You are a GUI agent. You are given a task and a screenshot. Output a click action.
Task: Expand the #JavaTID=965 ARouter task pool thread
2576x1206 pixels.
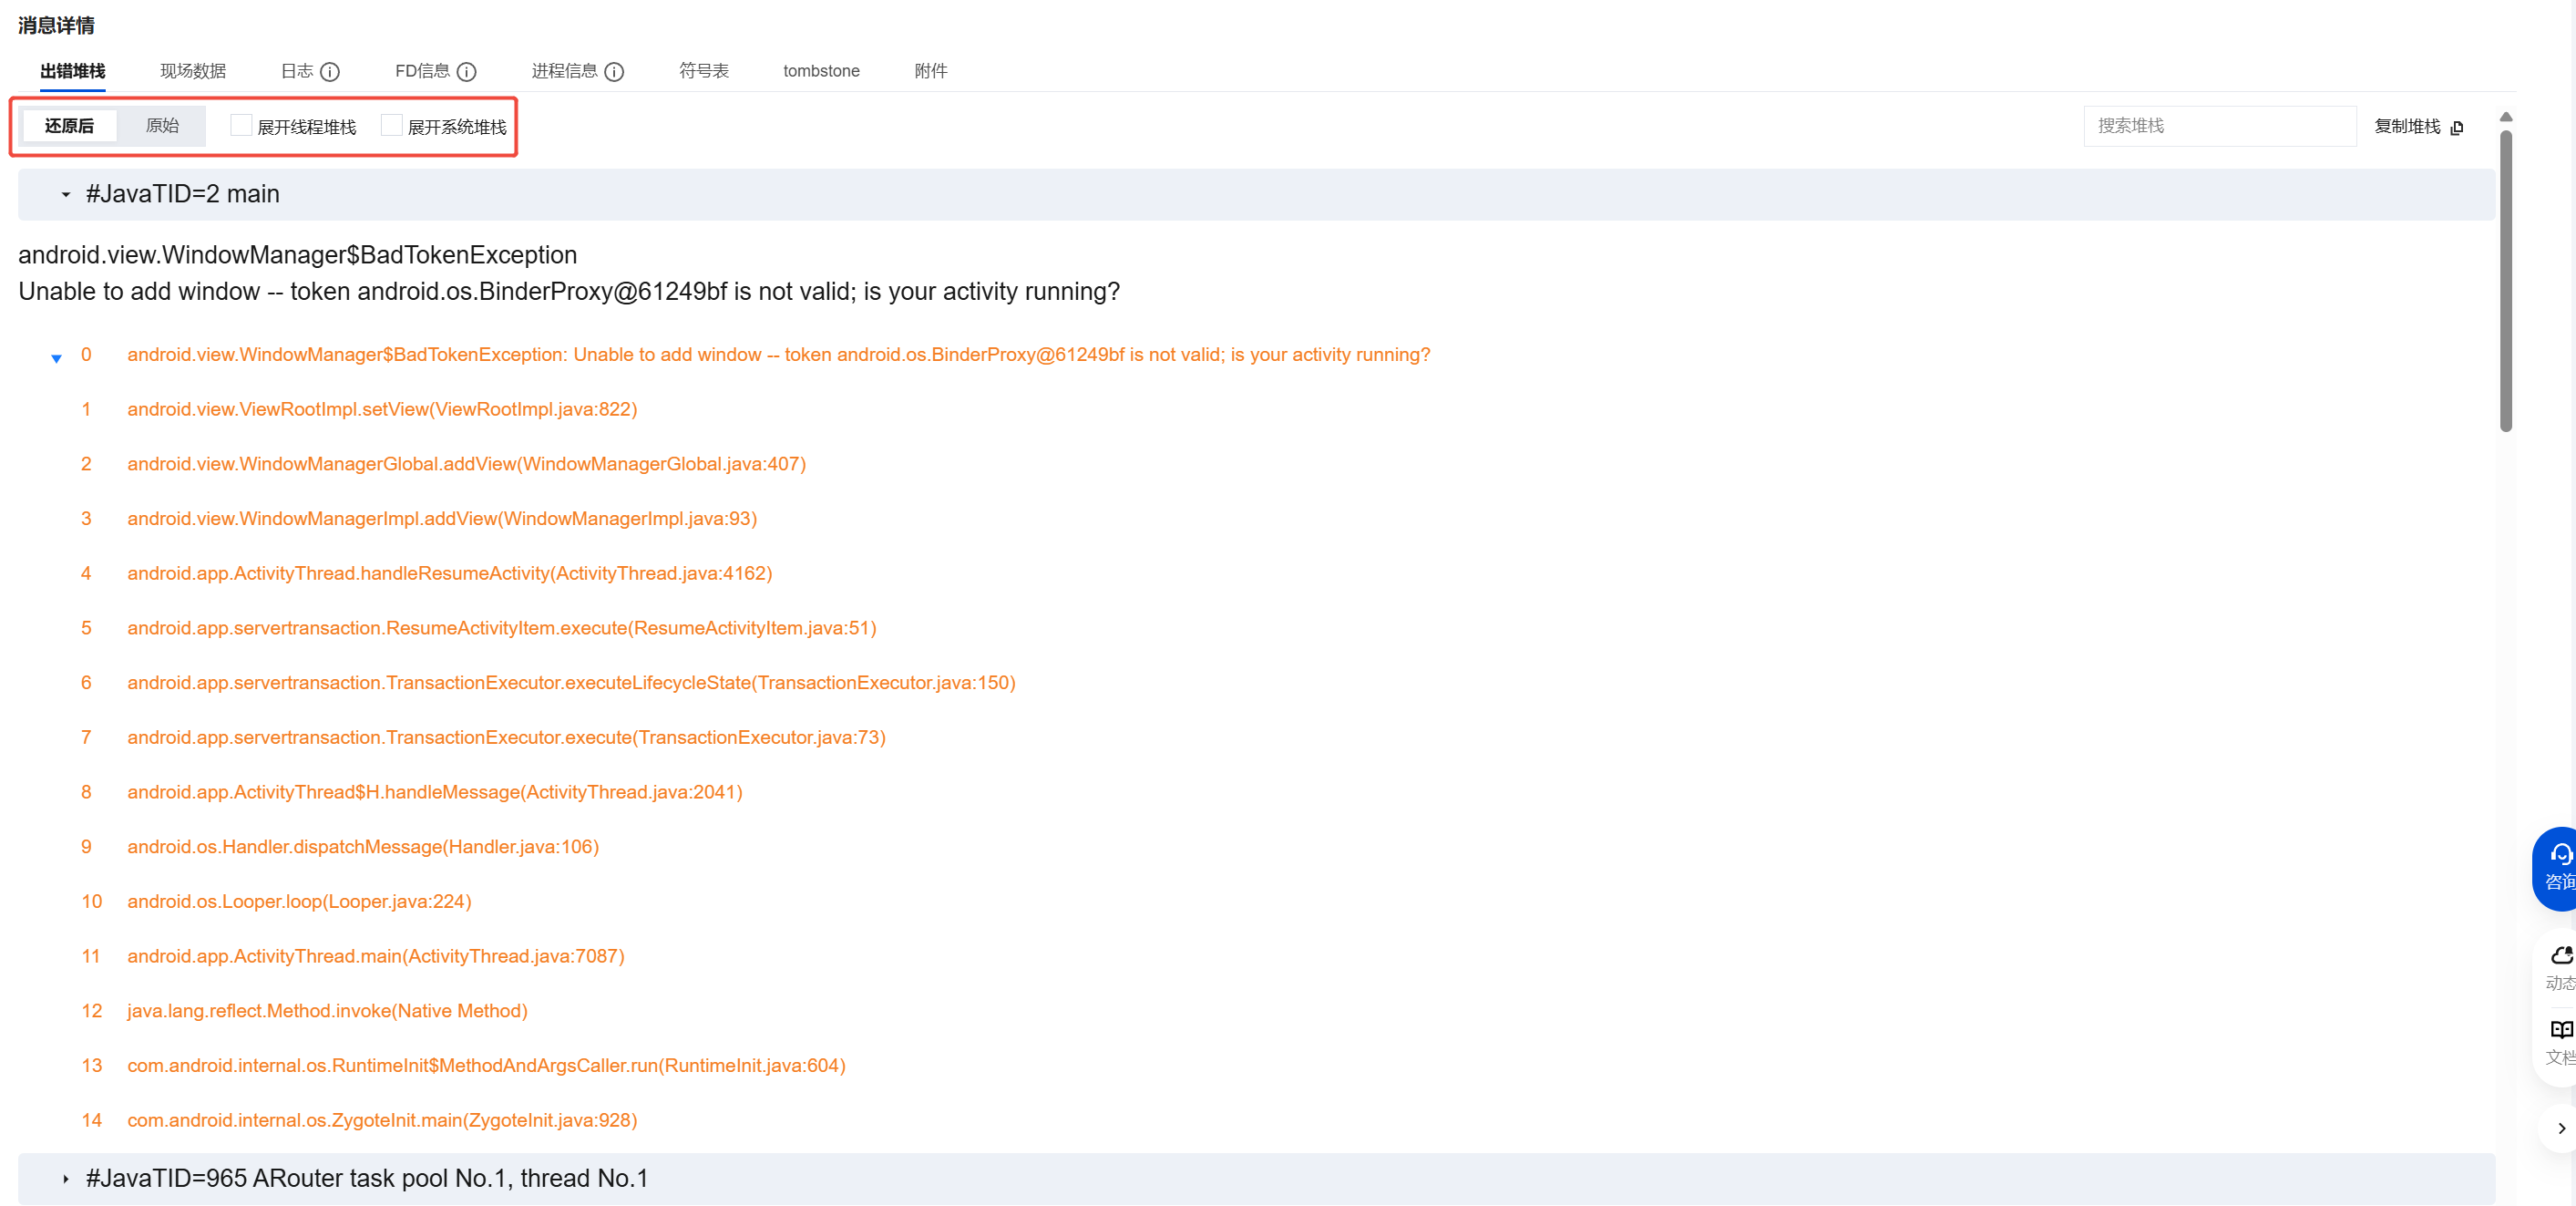pos(66,1178)
